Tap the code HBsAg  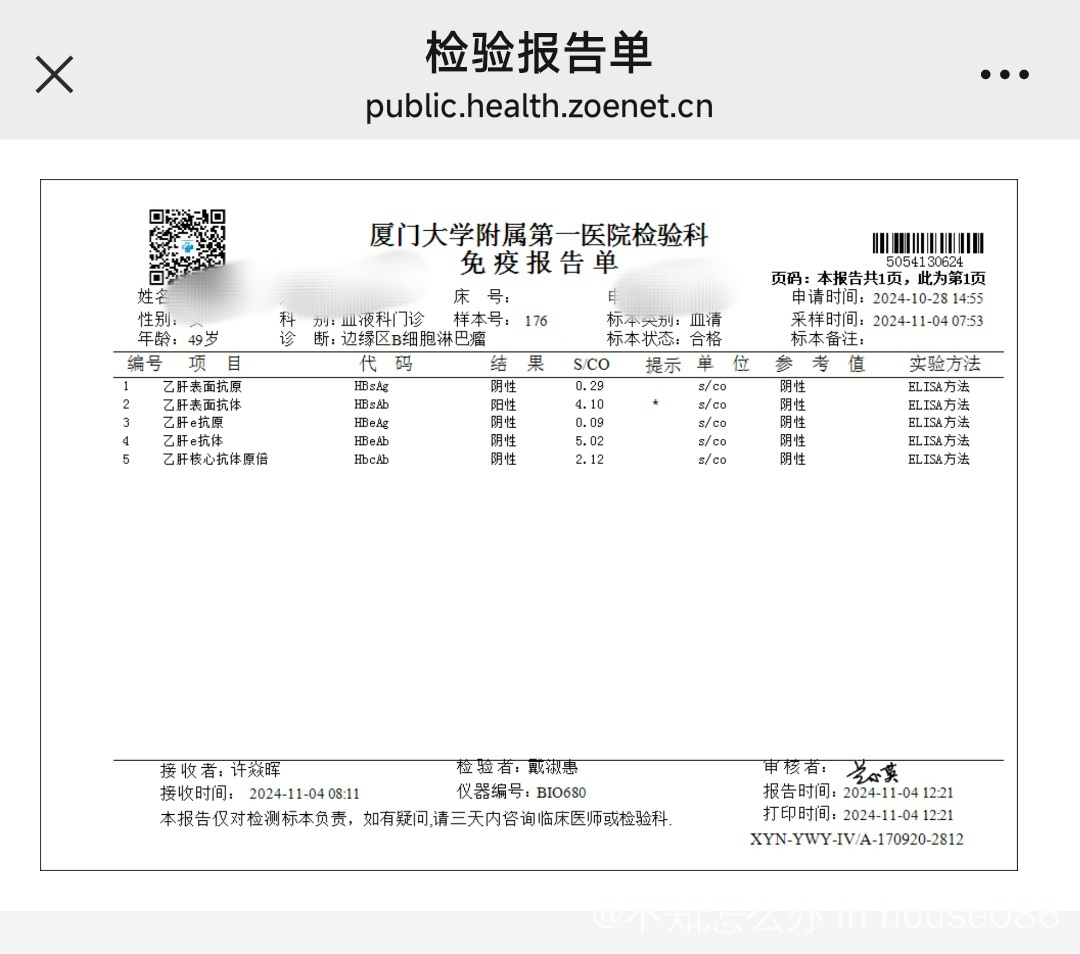[x=372, y=387]
